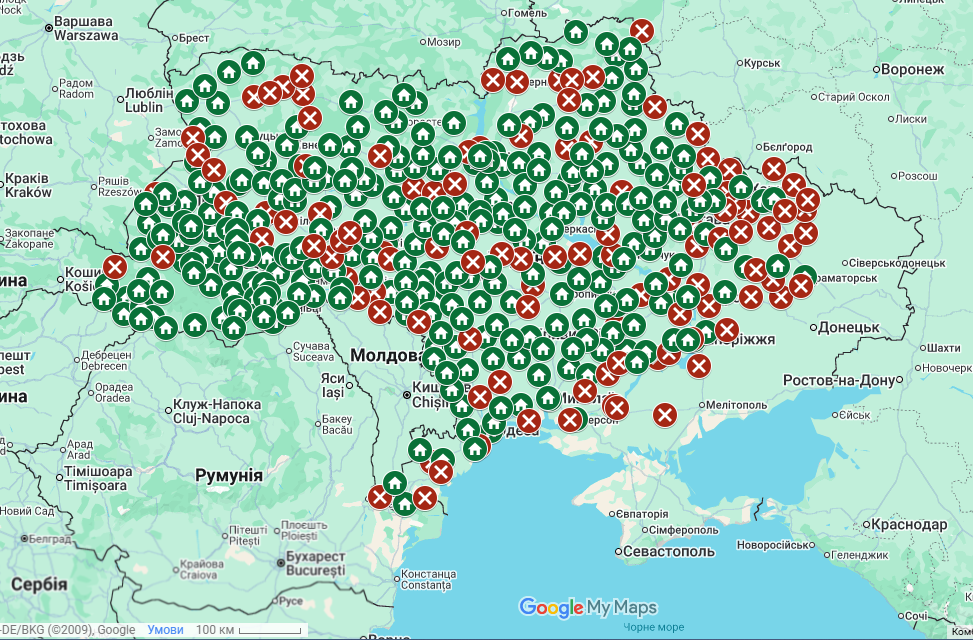Click the Google copyright attribution text
The image size is (973, 640).
point(68,629)
